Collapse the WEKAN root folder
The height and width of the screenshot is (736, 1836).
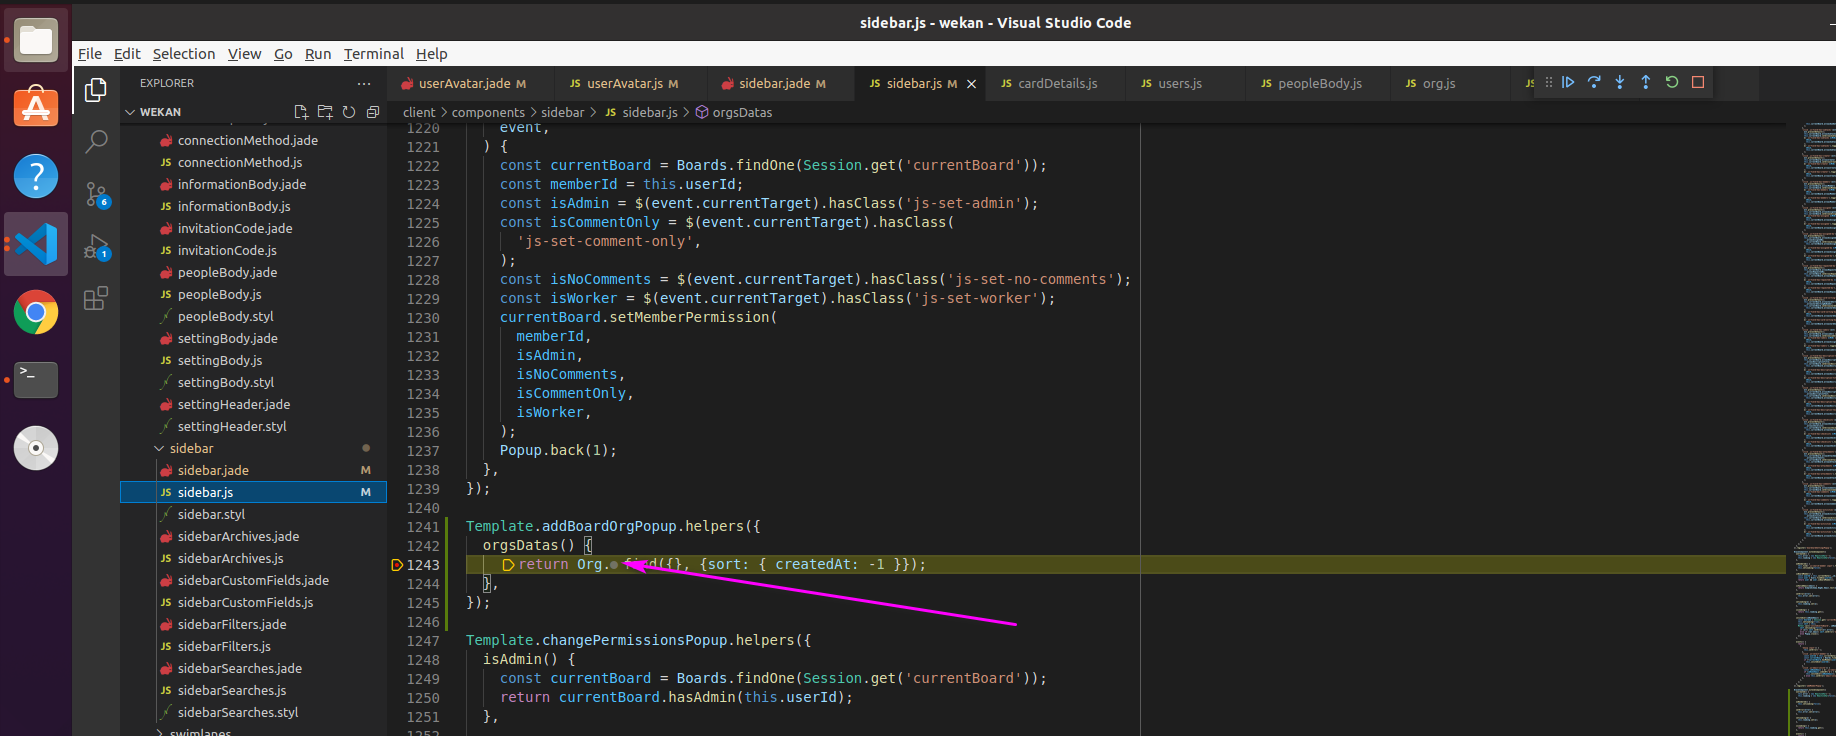130,112
